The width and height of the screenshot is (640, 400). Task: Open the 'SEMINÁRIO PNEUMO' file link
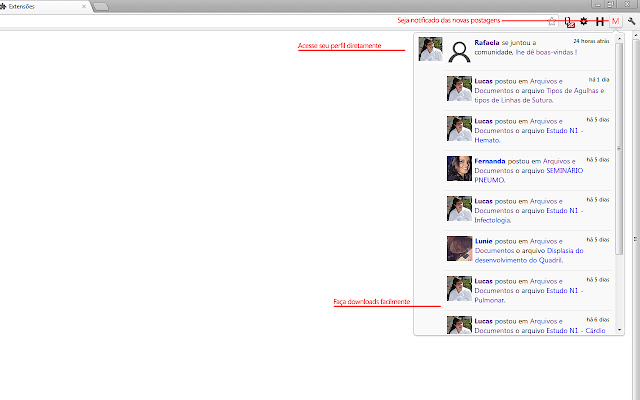click(x=490, y=180)
